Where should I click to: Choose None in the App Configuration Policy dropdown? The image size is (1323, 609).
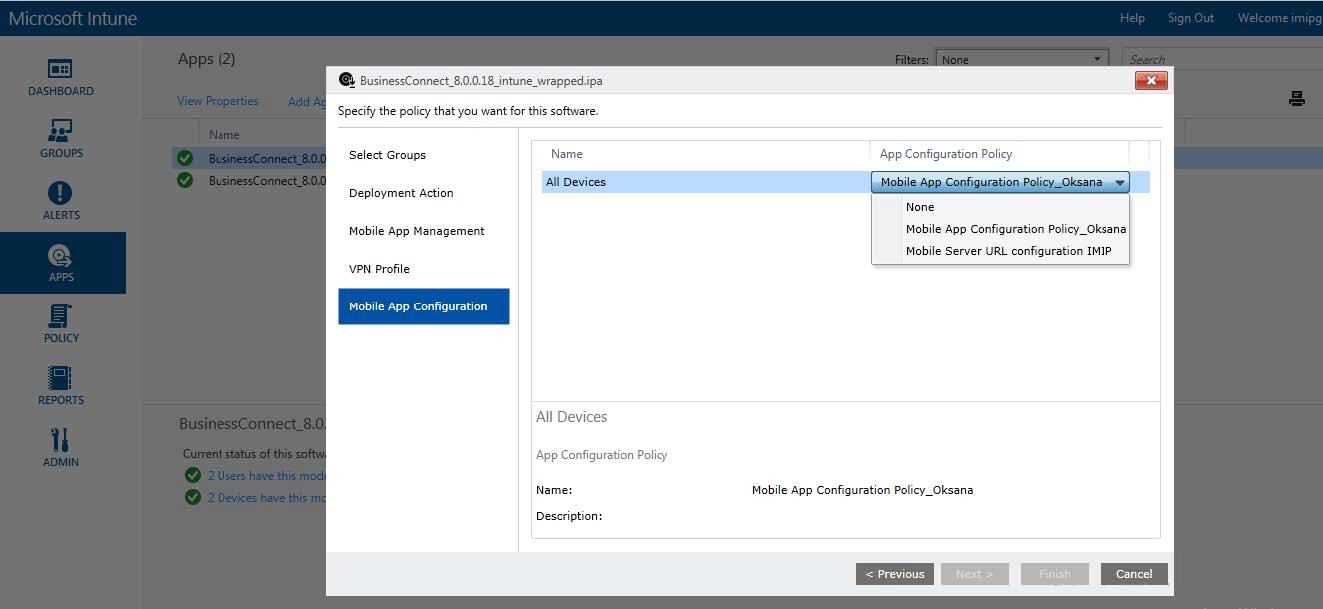[919, 207]
